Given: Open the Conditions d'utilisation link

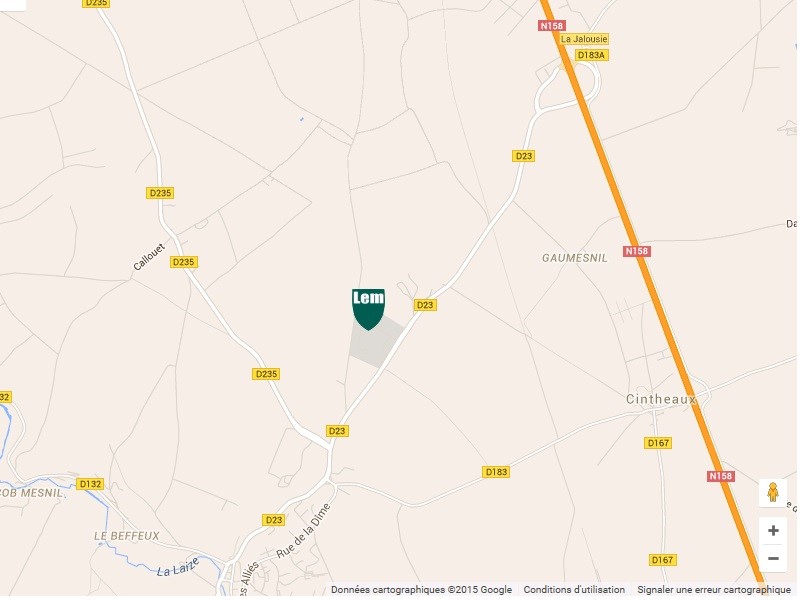Looking at the screenshot, I should pos(574,590).
